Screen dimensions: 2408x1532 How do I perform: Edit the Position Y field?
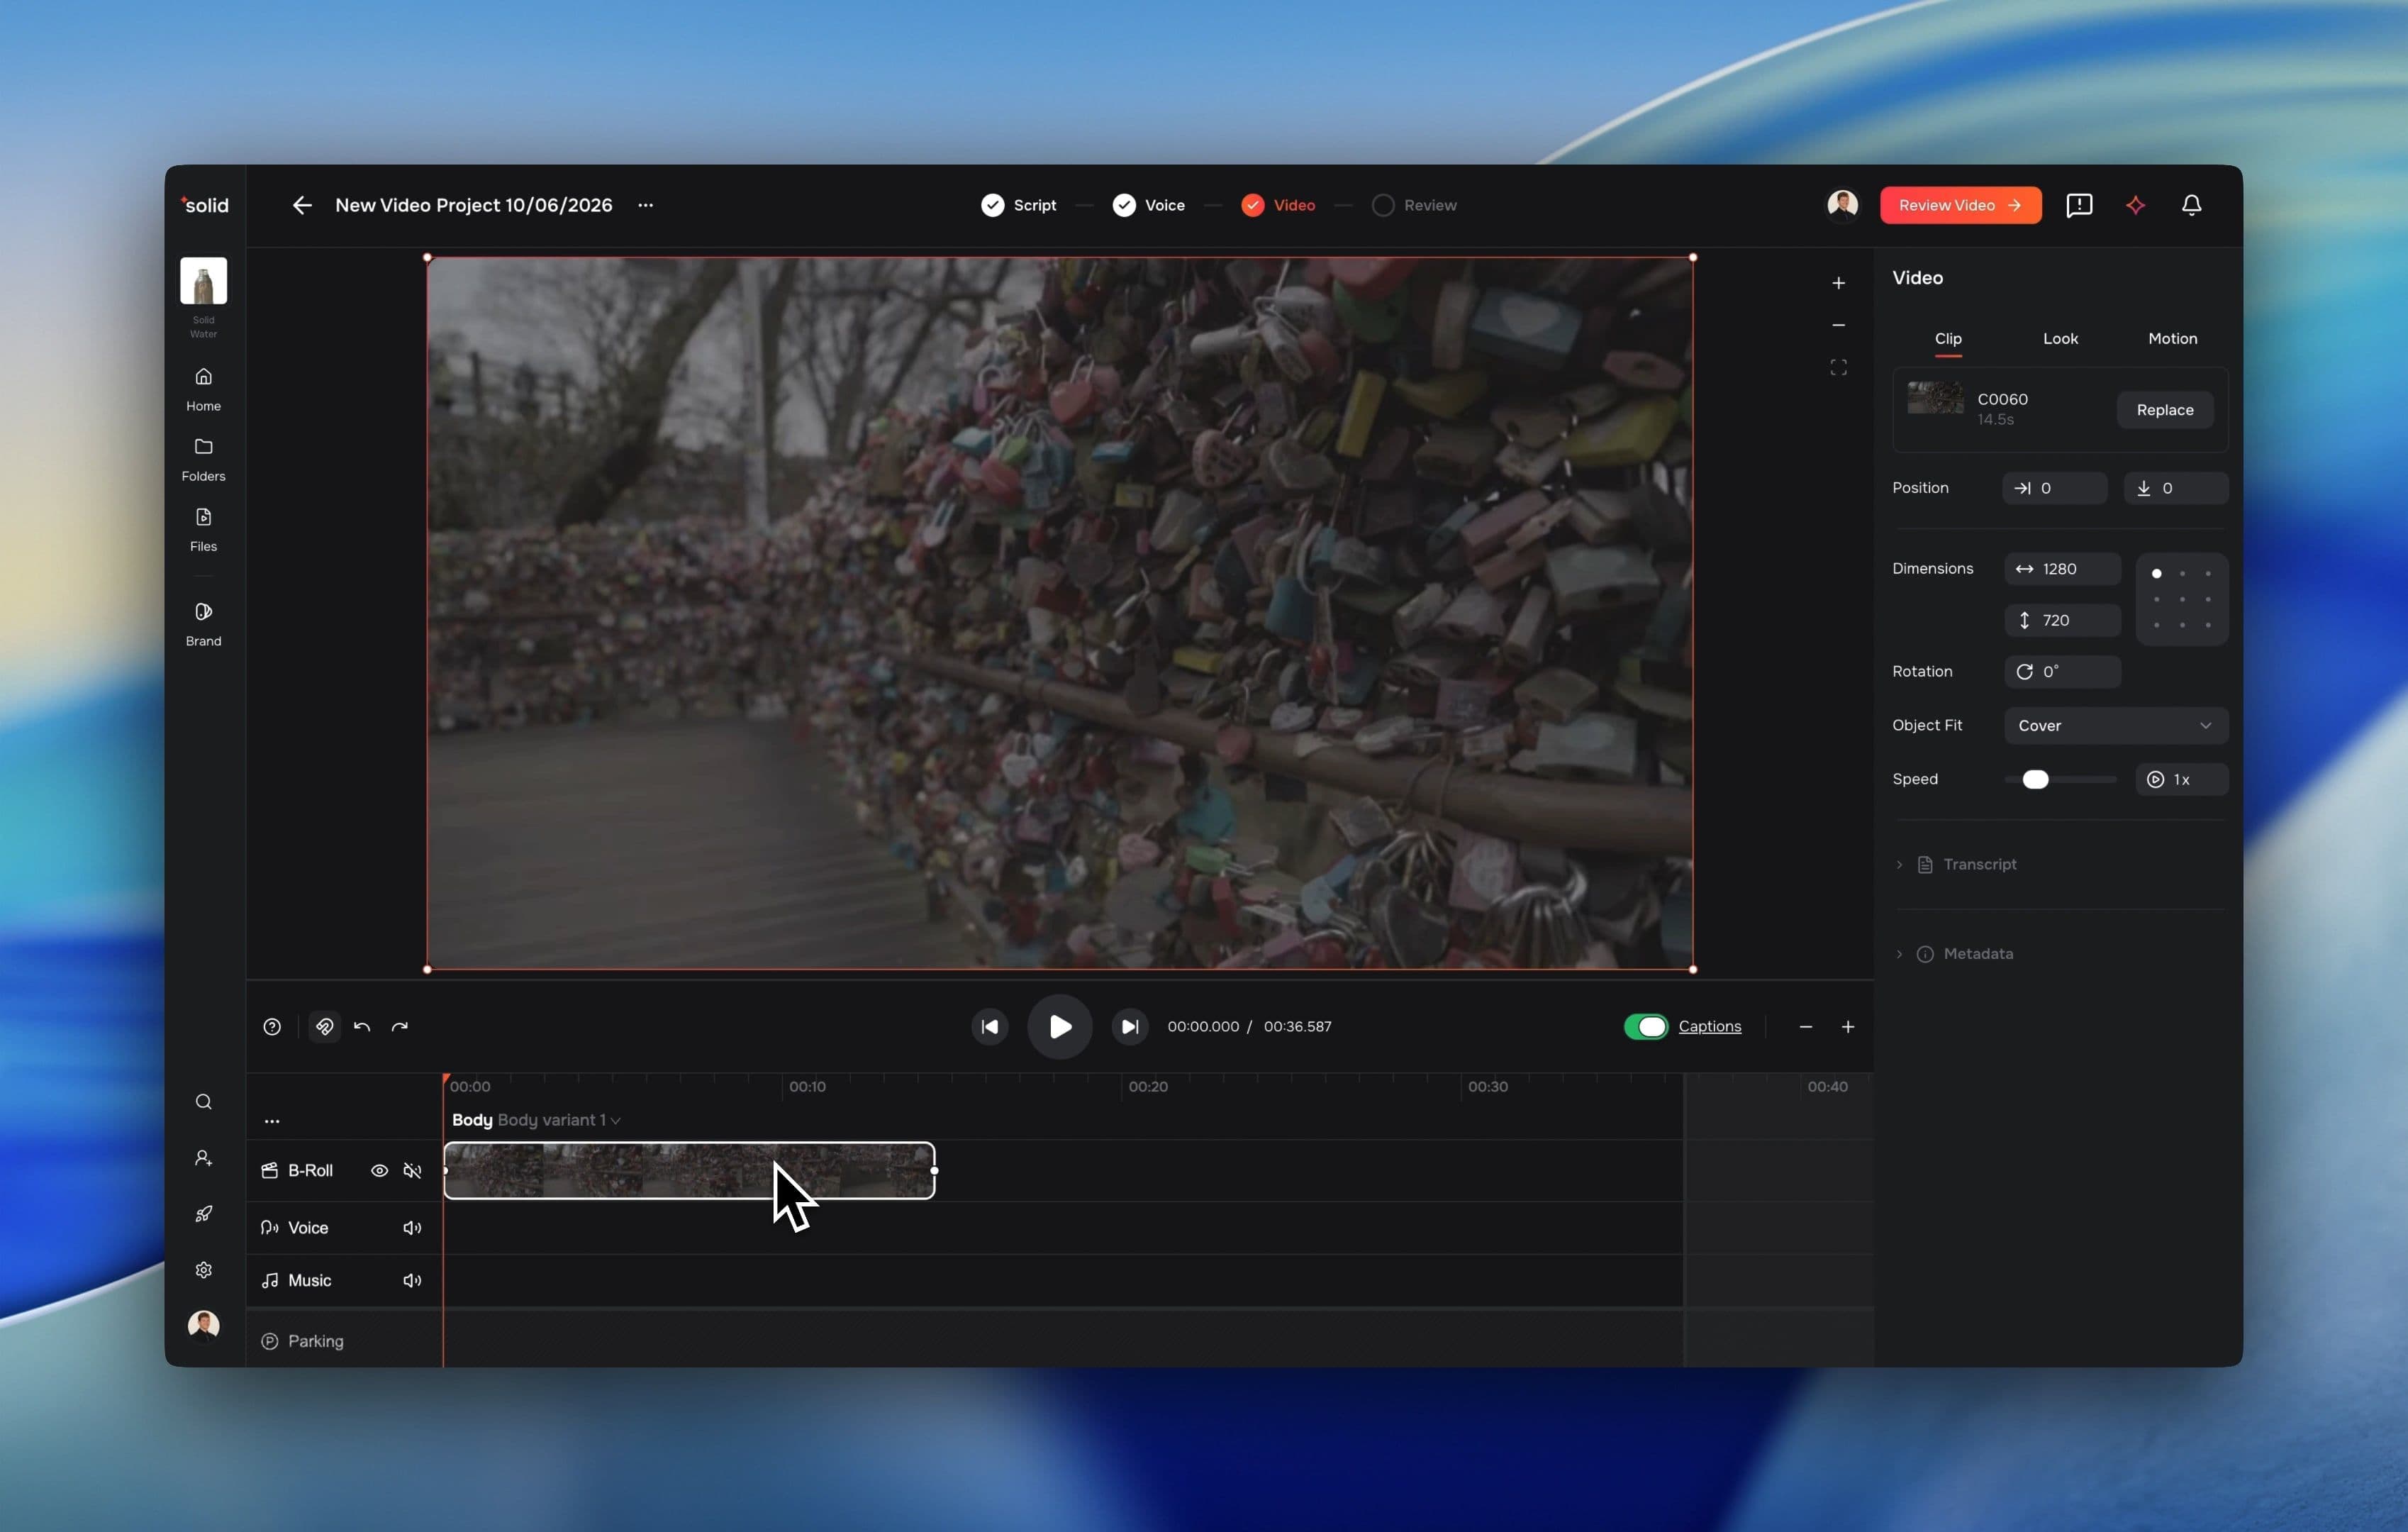[2176, 488]
